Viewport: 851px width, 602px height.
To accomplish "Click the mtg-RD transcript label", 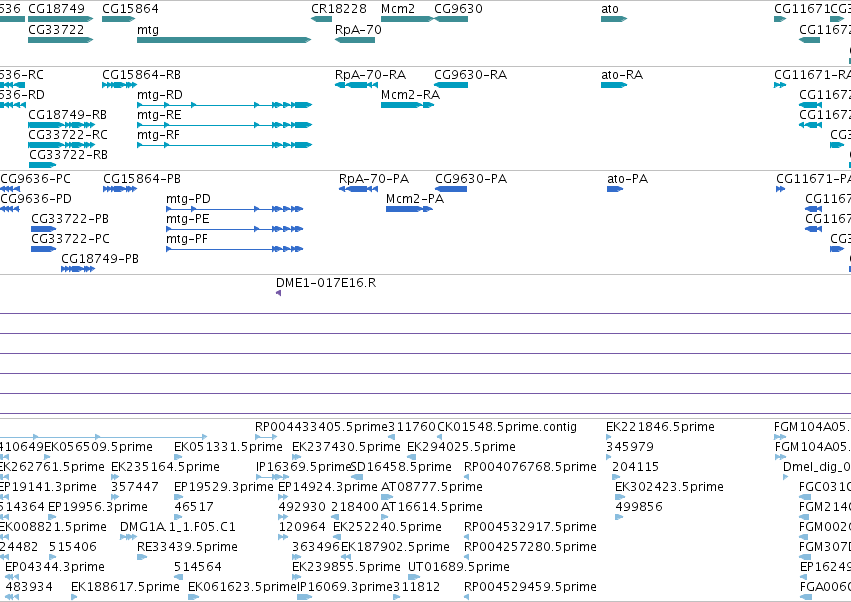I will coord(160,95).
